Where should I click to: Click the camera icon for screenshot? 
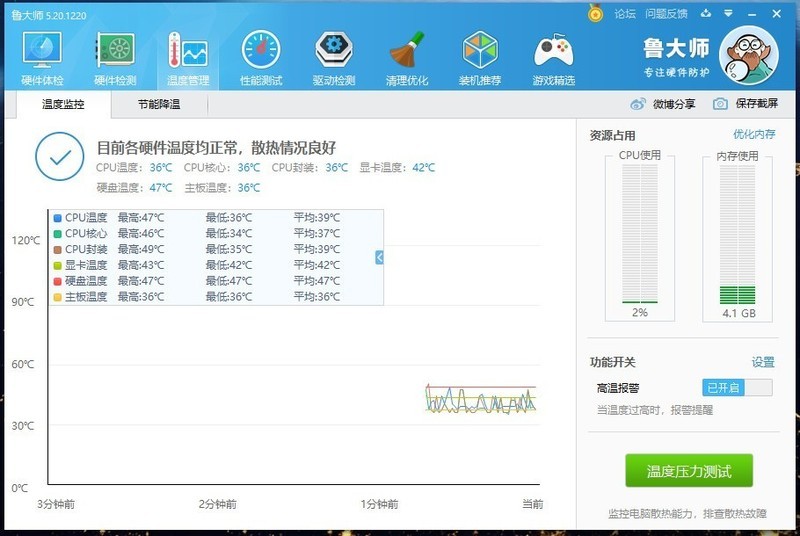click(720, 104)
